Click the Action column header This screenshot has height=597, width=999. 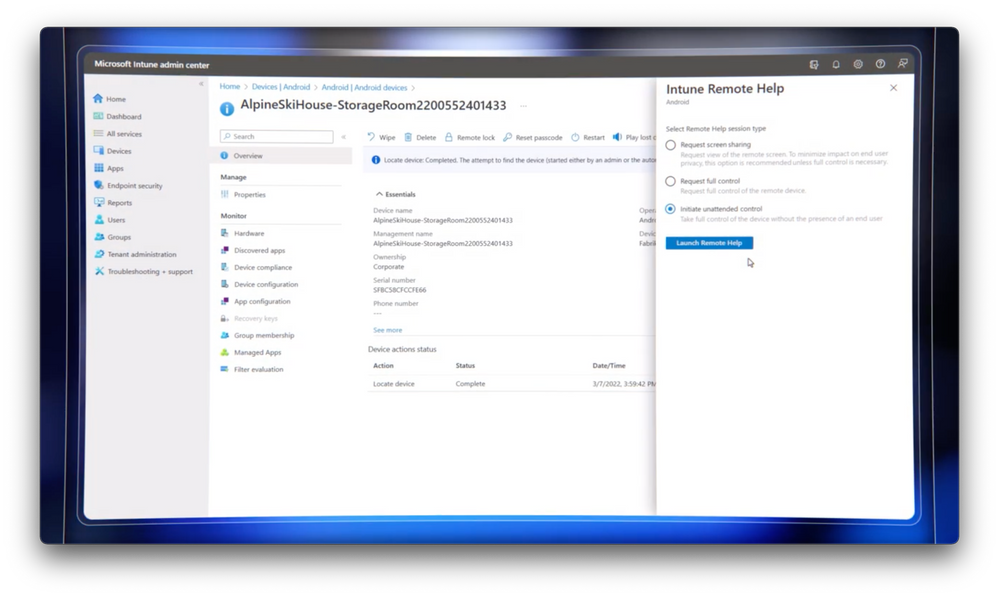tap(383, 366)
